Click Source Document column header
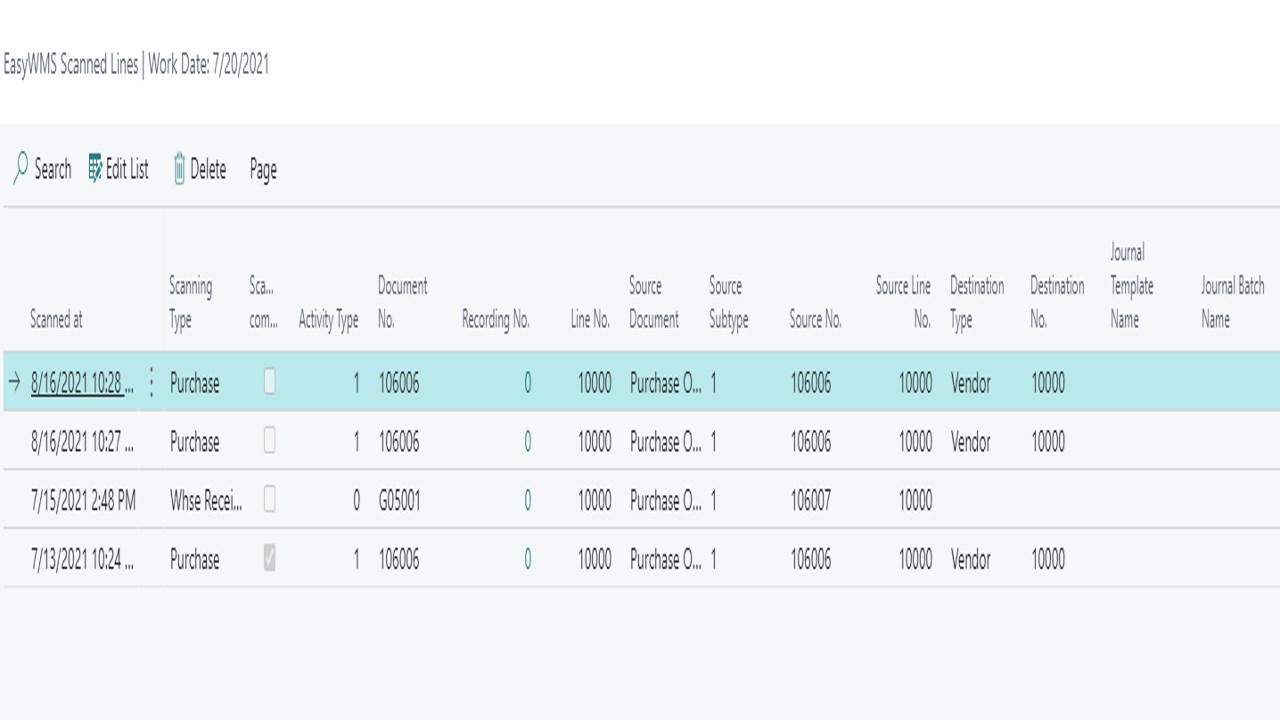The image size is (1280, 720). click(x=654, y=303)
